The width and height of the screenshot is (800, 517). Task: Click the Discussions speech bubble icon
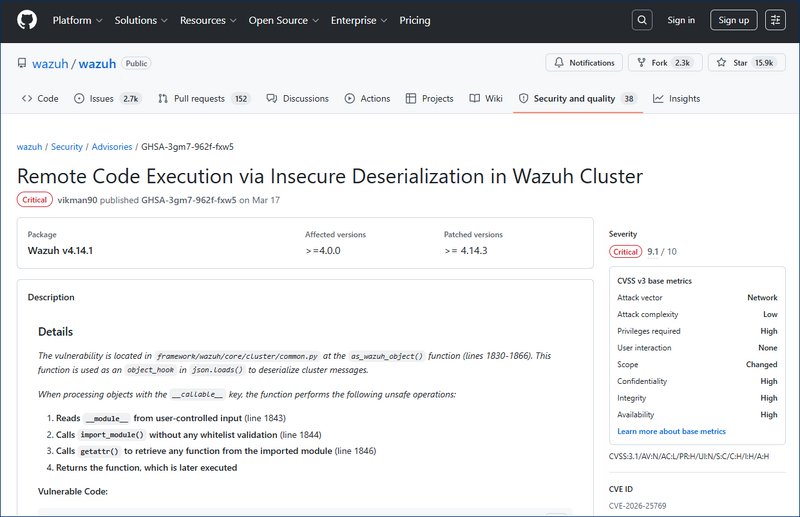(271, 99)
